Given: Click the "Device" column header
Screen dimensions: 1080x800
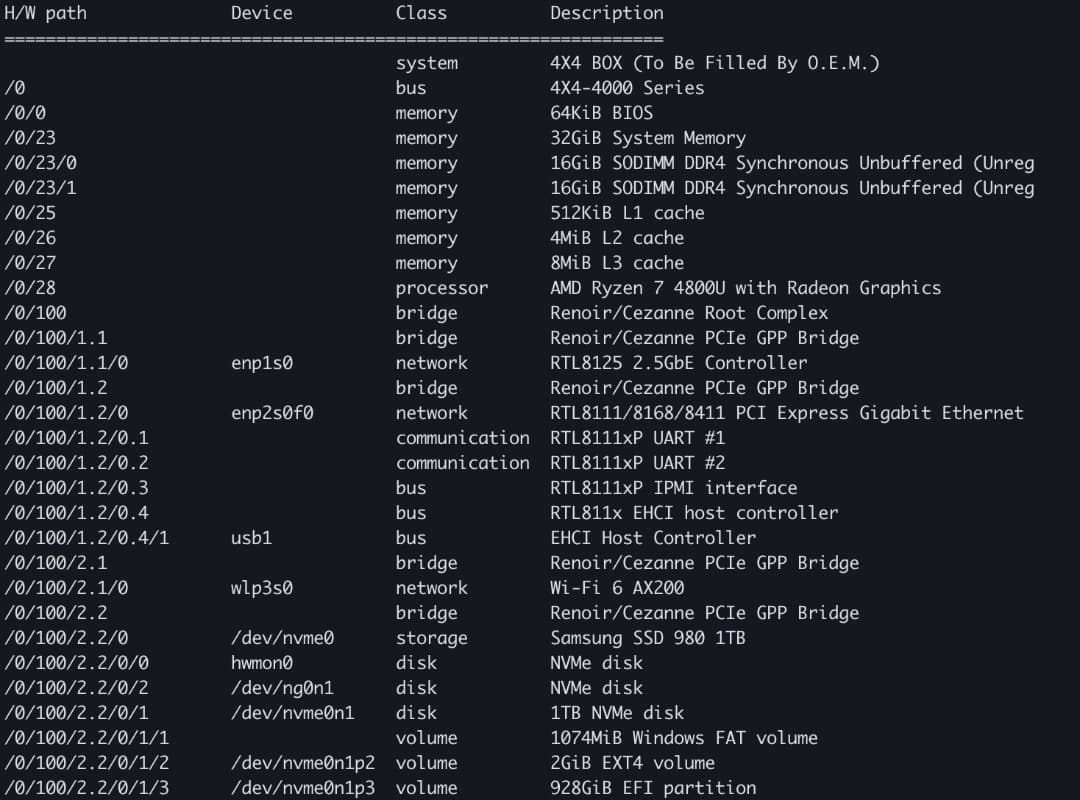Looking at the screenshot, I should [261, 13].
